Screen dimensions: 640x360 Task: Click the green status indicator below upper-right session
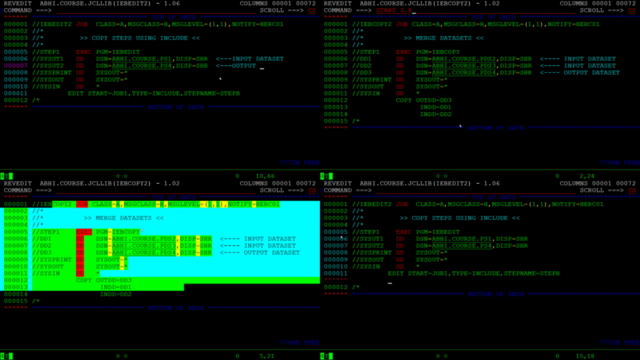pyautogui.click(x=327, y=176)
